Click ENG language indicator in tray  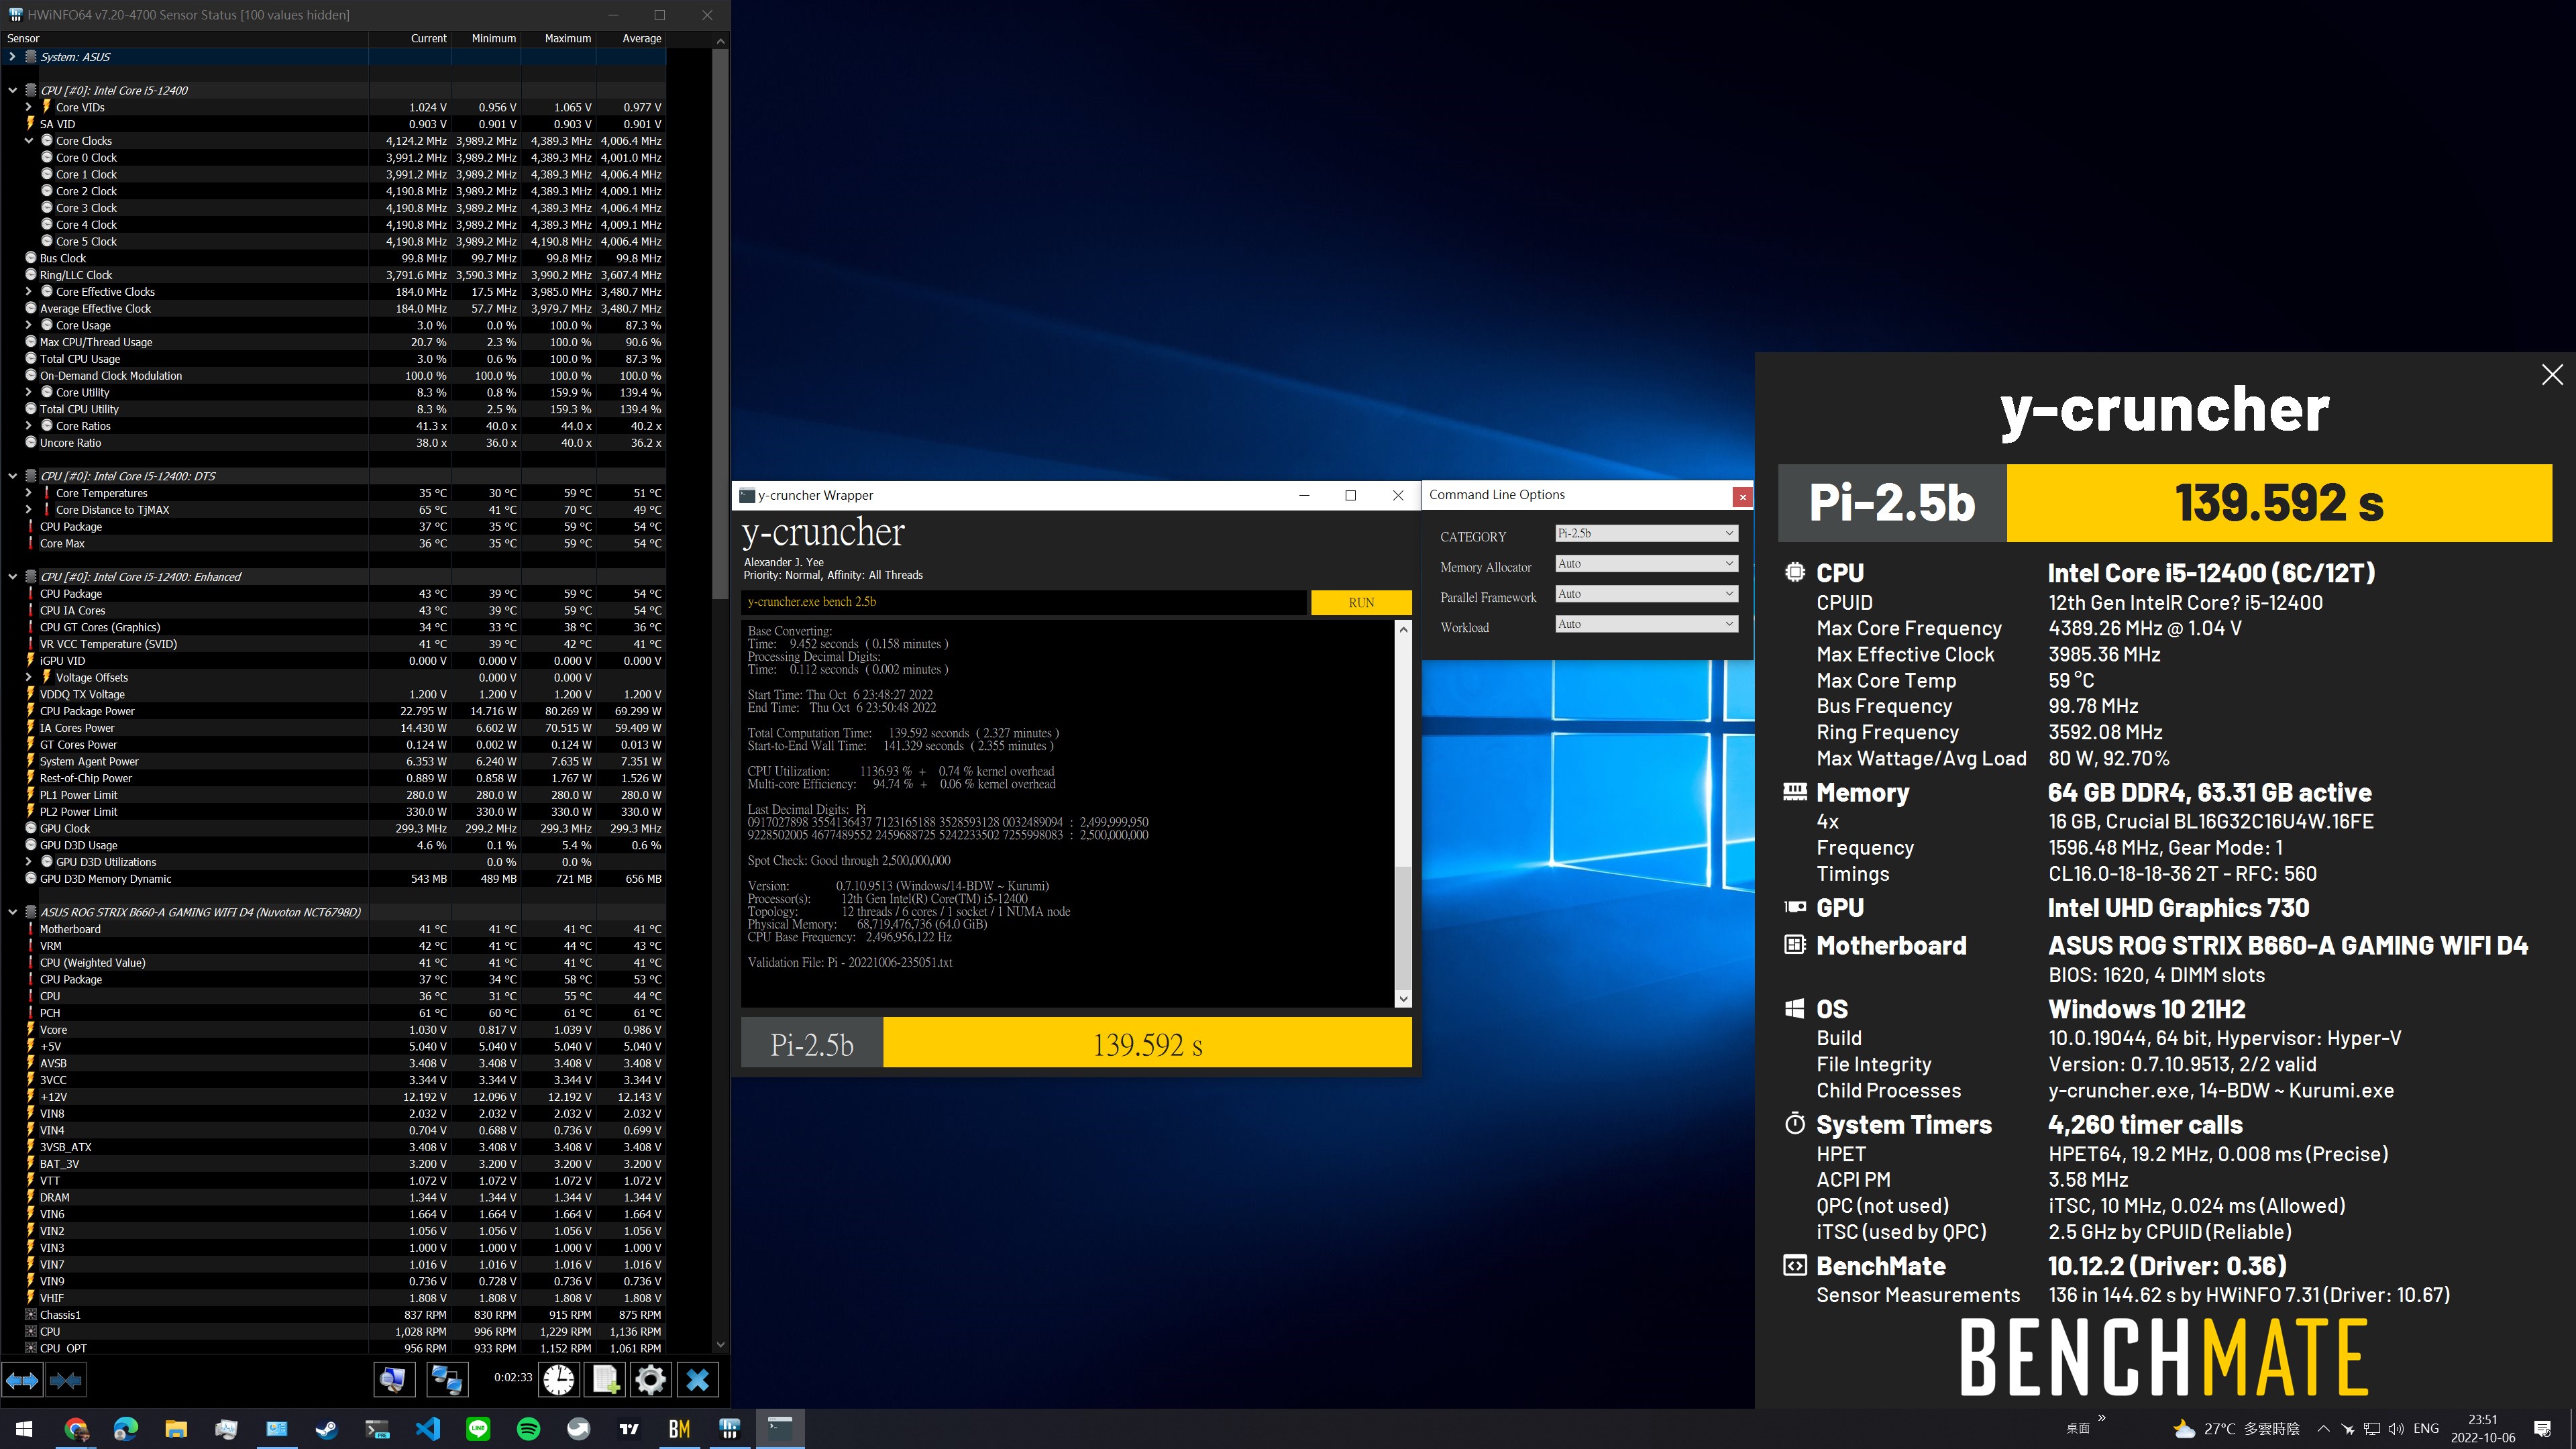2426,1429
